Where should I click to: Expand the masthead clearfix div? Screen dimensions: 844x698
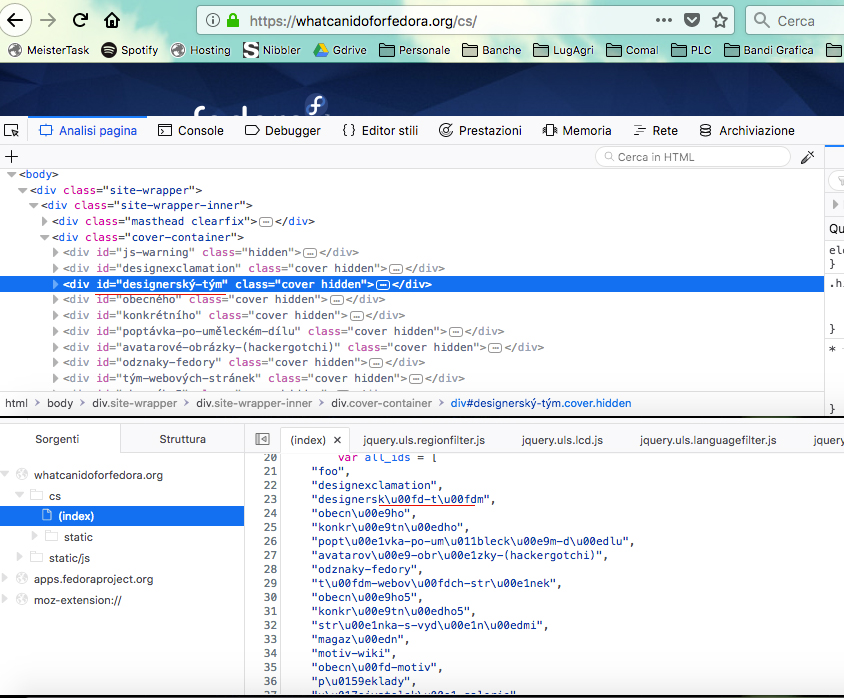point(45,221)
